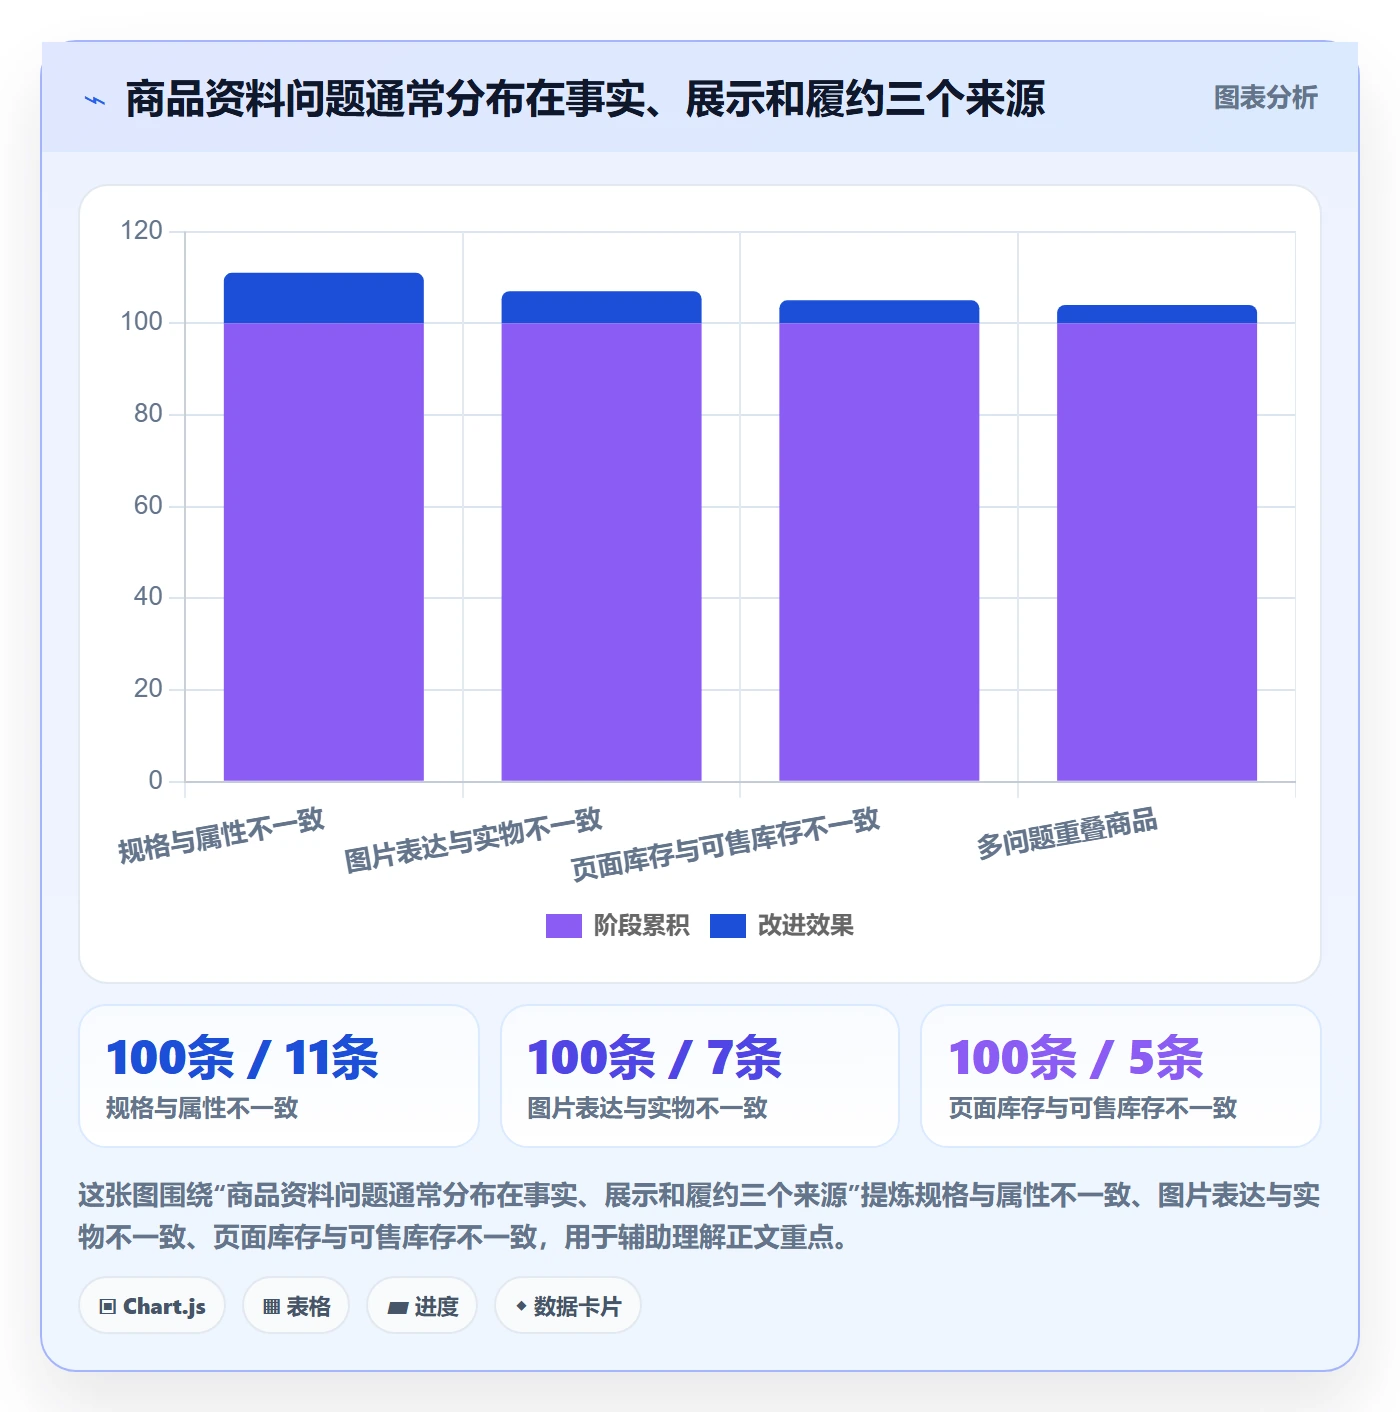Click the x-axis label 多问题重叠商品
Viewport: 1400px width, 1412px height.
[1067, 834]
